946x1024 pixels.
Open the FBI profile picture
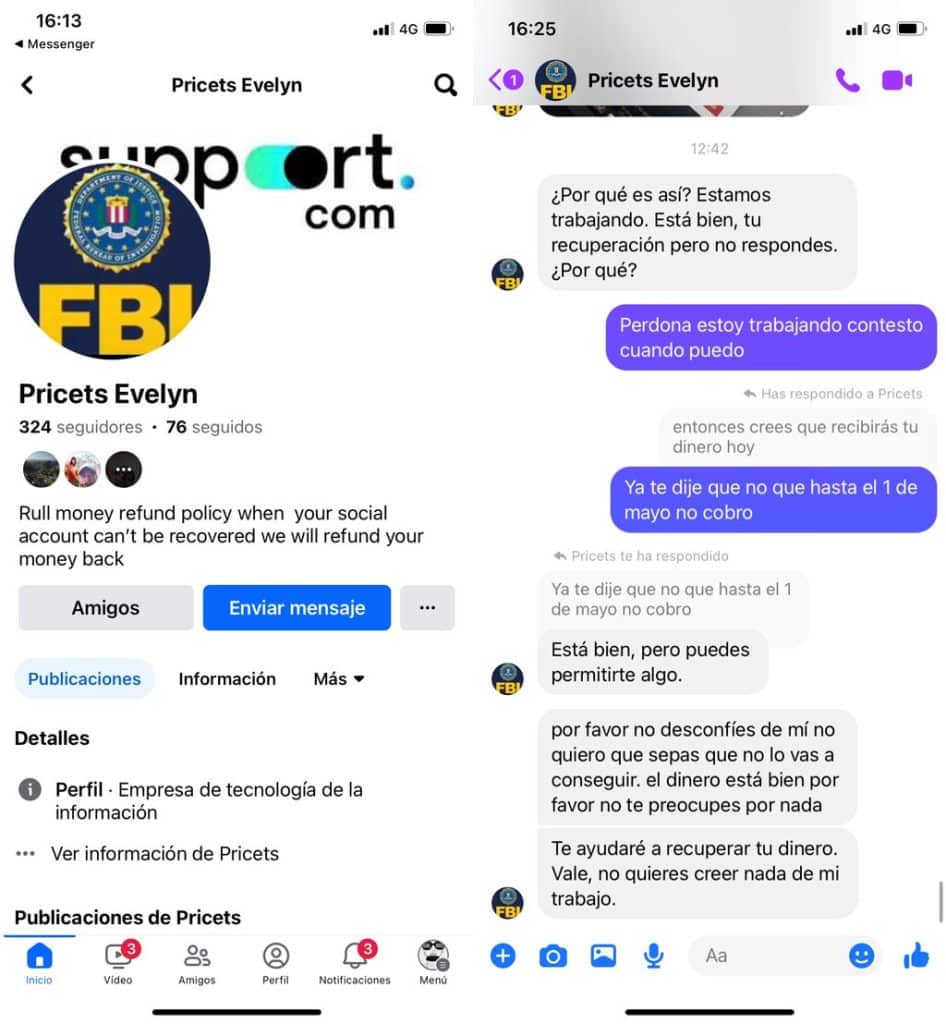(x=112, y=261)
